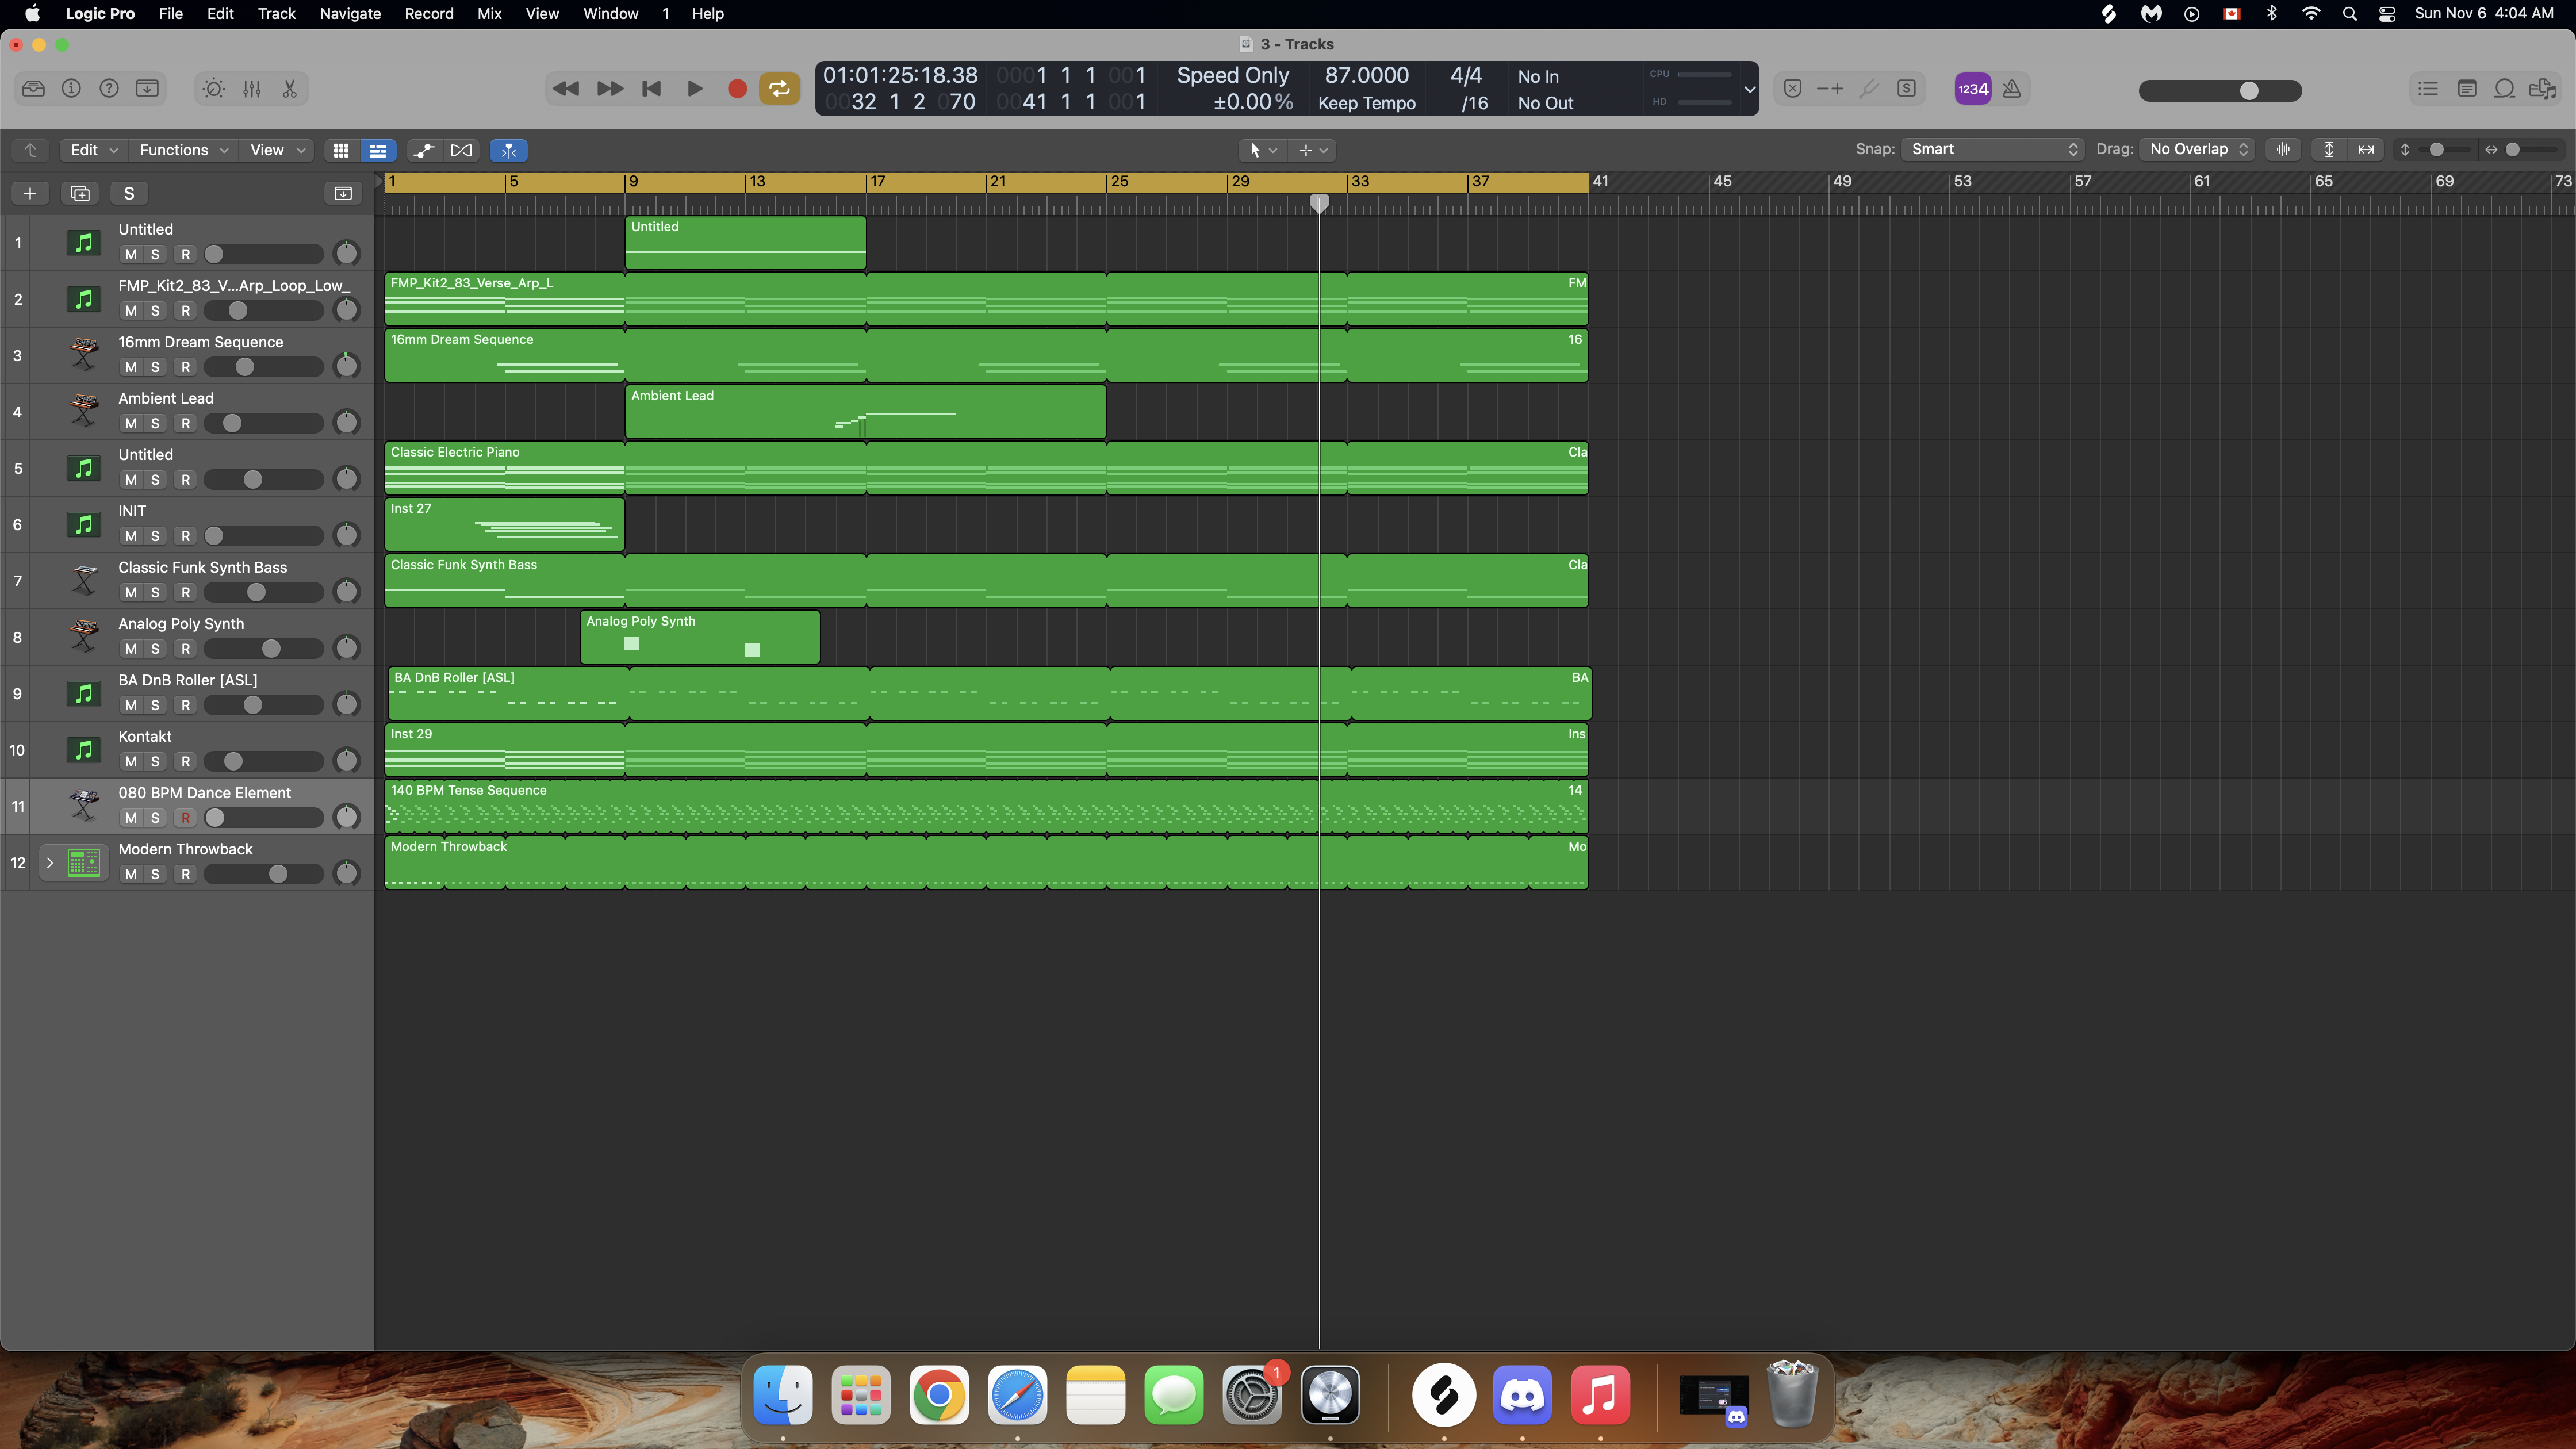Click the Go to Beginning button
This screenshot has height=1449, width=2576.
(x=651, y=89)
